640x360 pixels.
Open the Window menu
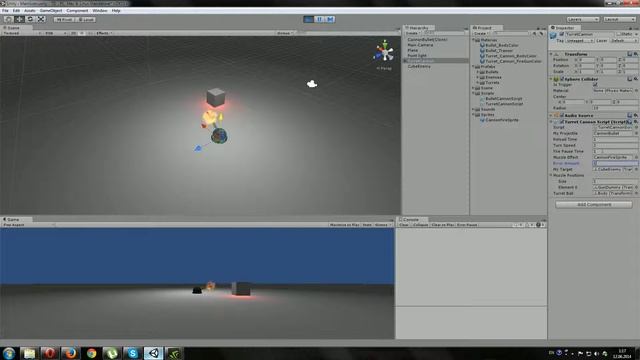point(100,11)
